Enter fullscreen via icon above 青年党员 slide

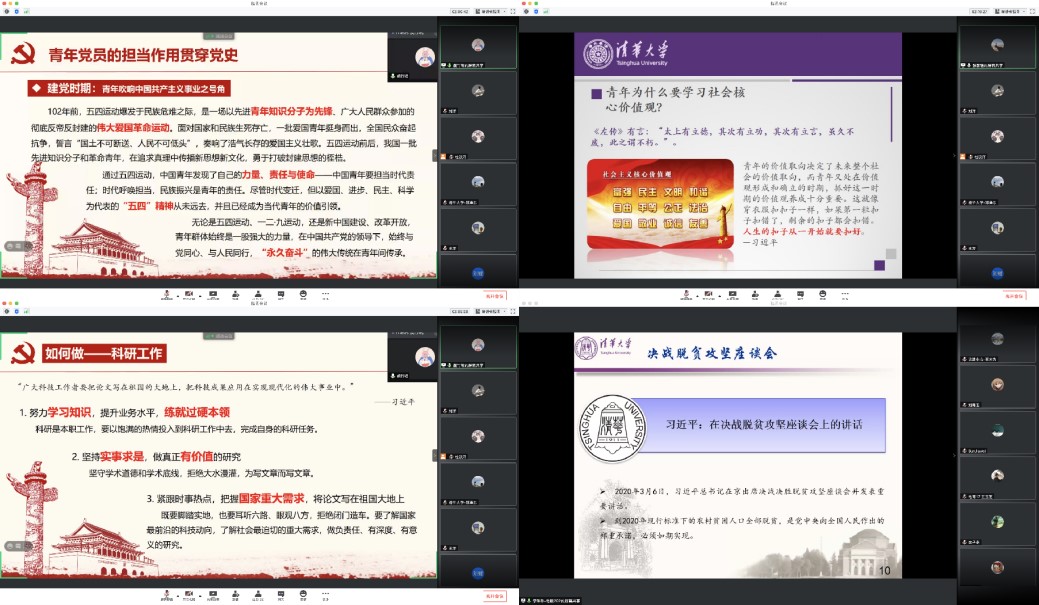513,10
